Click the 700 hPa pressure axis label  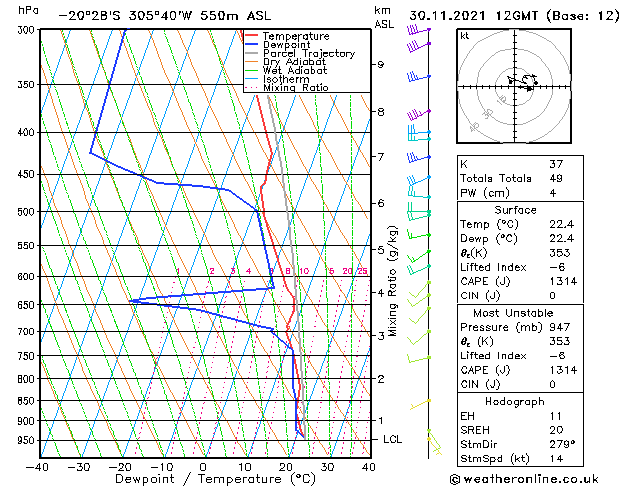26,332
